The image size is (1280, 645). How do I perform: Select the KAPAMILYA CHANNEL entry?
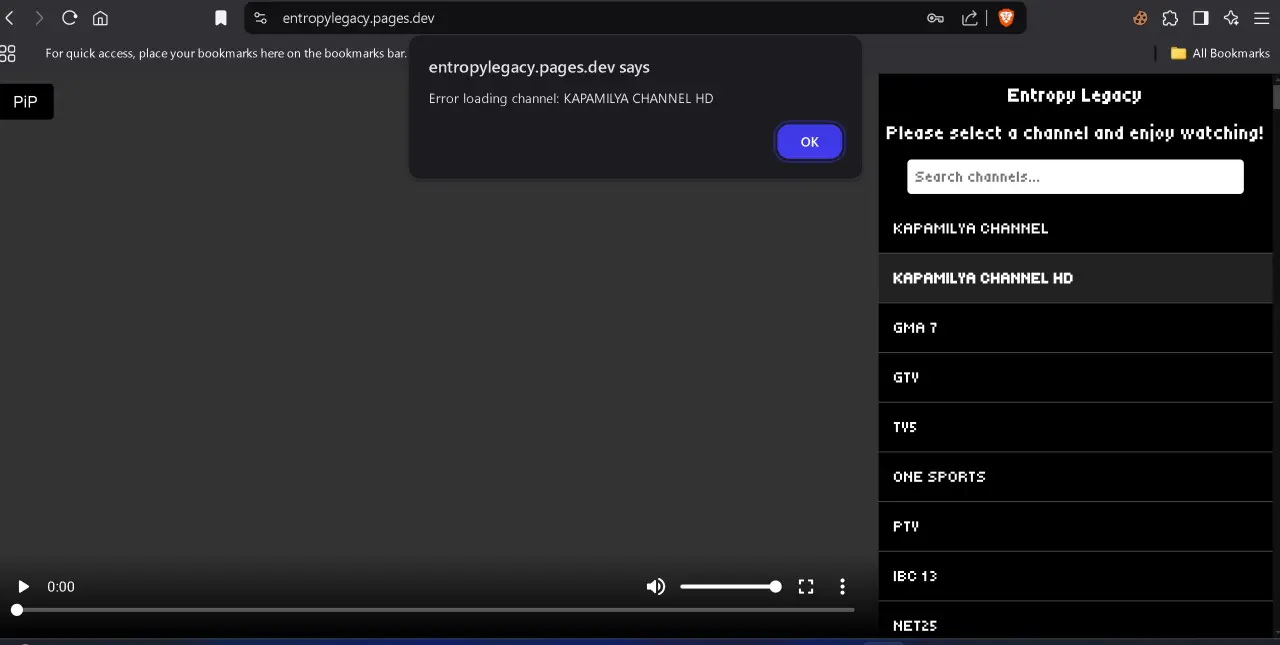pos(1075,228)
